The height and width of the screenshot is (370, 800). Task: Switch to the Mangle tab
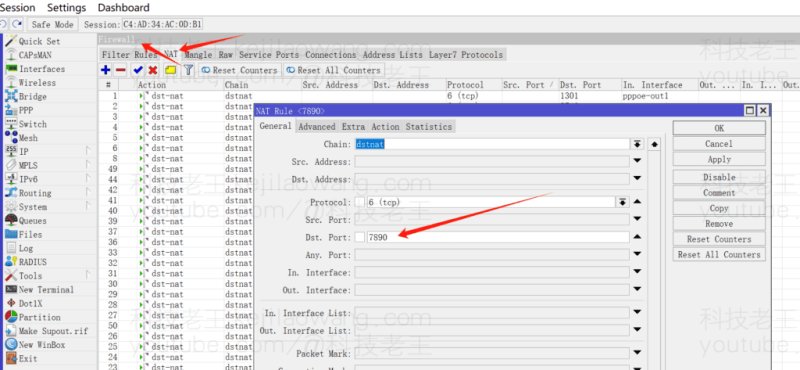198,55
